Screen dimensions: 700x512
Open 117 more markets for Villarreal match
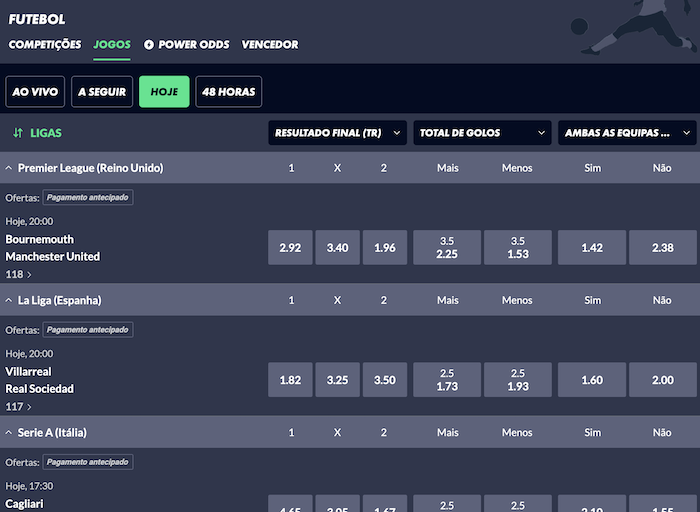[x=19, y=407]
